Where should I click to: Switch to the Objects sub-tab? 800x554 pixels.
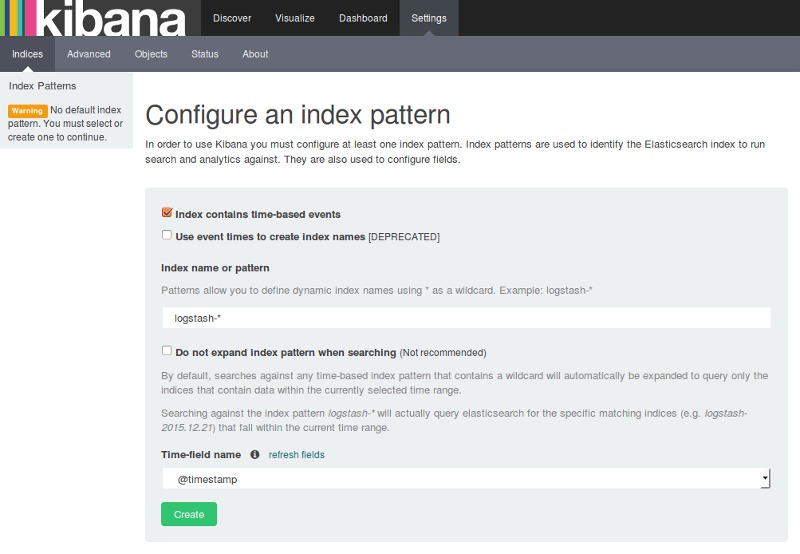coord(151,54)
